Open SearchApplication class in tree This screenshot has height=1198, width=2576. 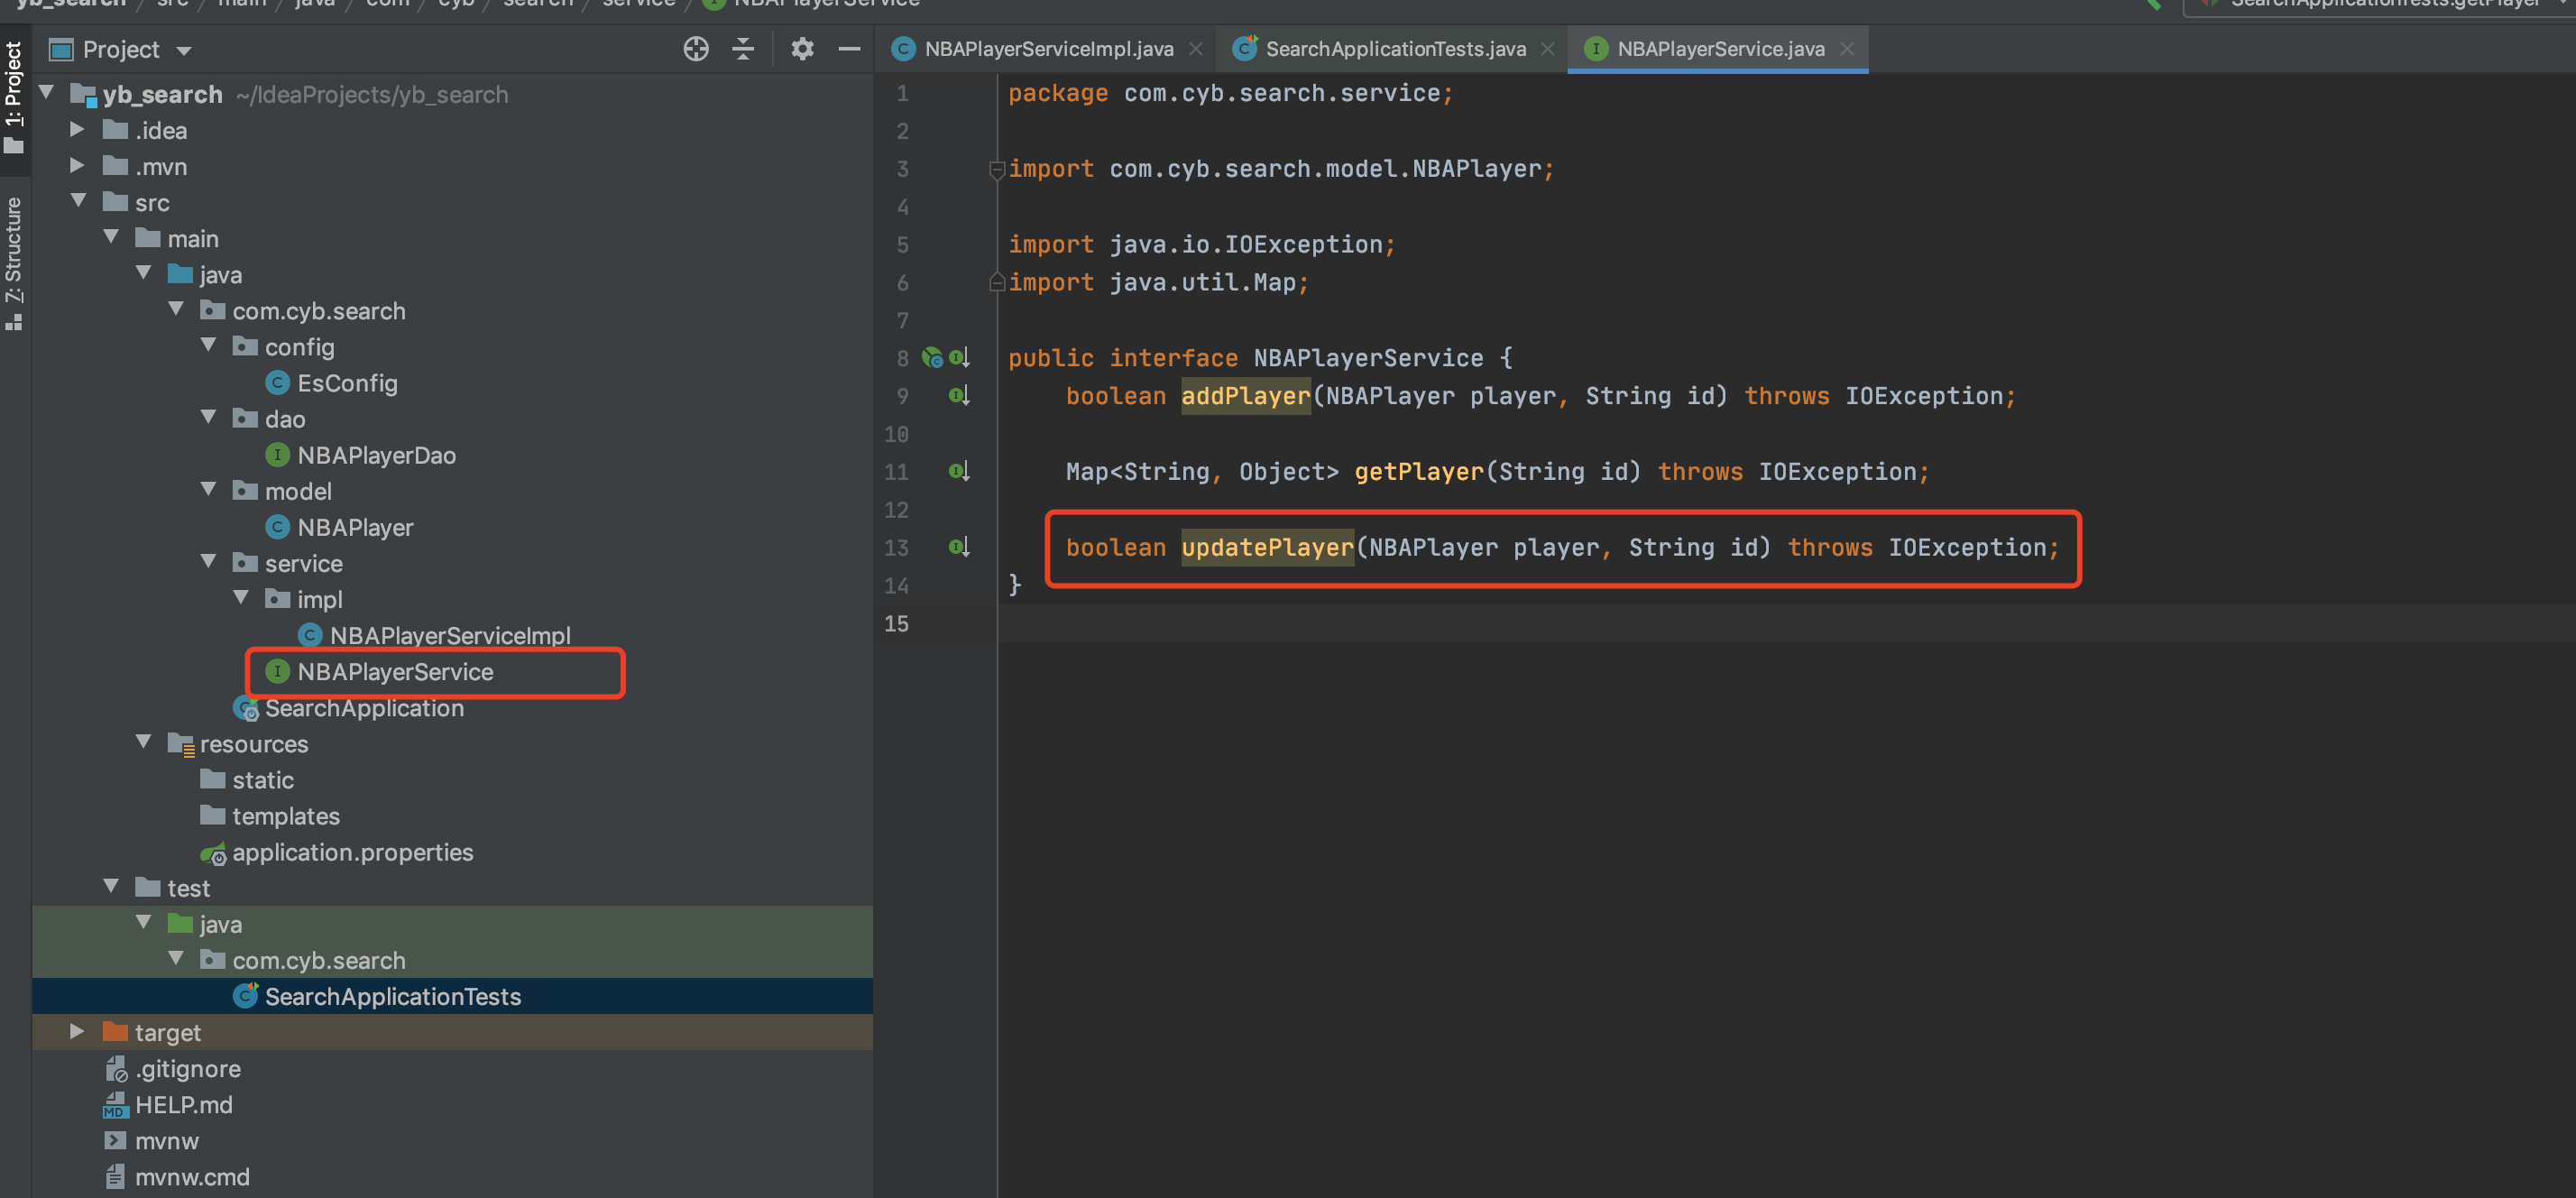tap(363, 708)
